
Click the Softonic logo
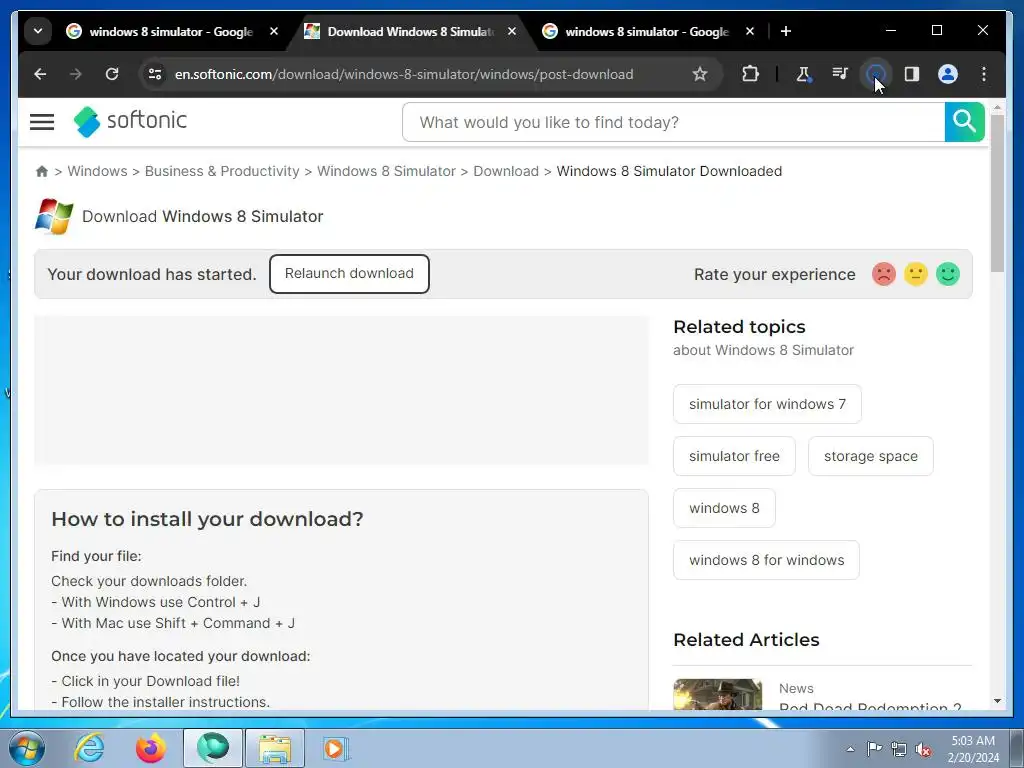click(130, 121)
